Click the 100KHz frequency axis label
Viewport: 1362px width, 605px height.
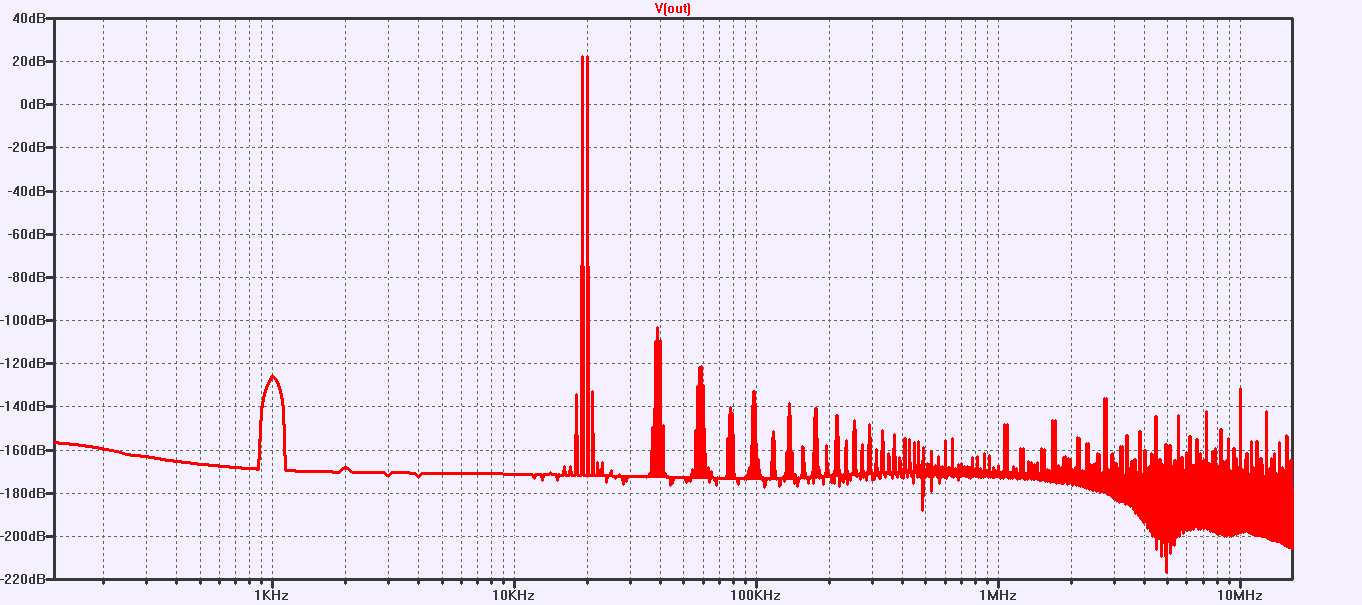click(x=756, y=595)
